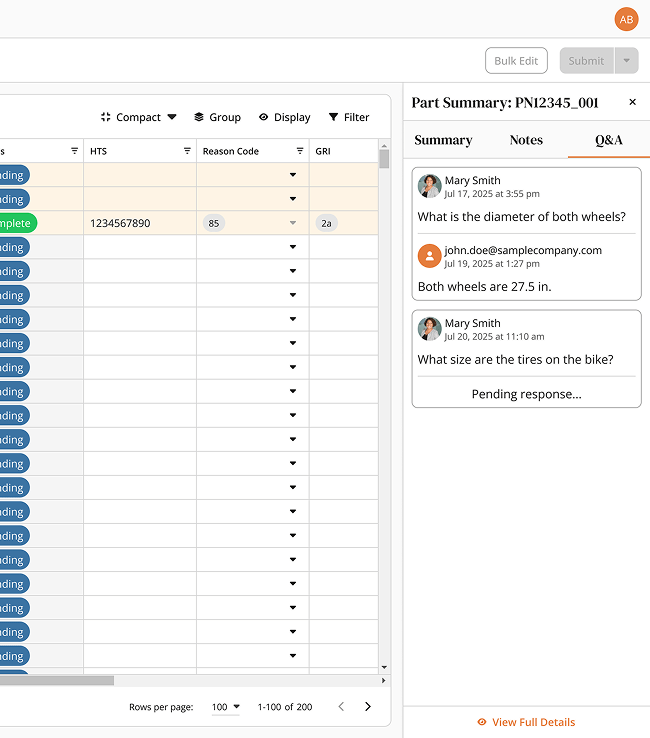
Task: Close the Part Summary panel
Action: (x=633, y=102)
